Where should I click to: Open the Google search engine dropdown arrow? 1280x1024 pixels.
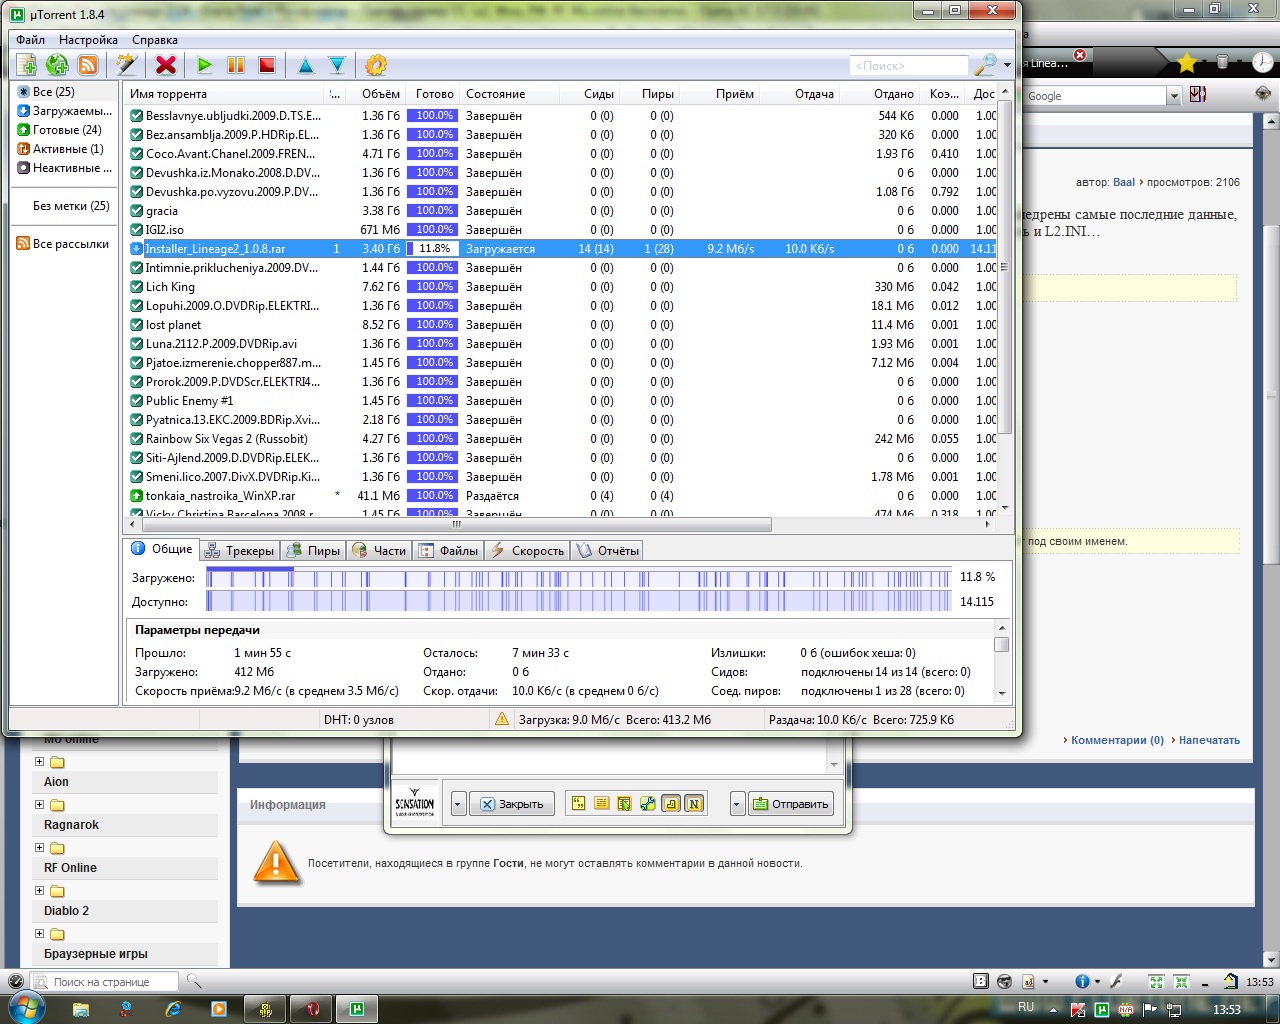point(1174,96)
